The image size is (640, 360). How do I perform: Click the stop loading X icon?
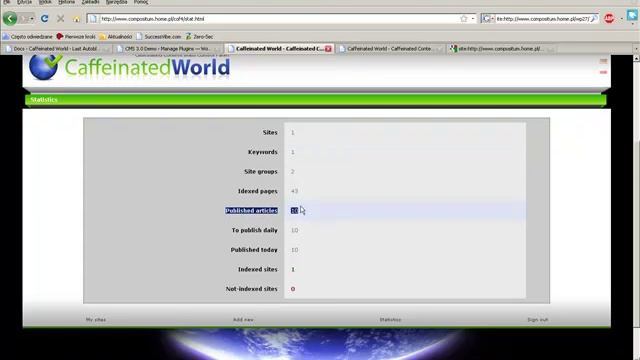(60, 18)
